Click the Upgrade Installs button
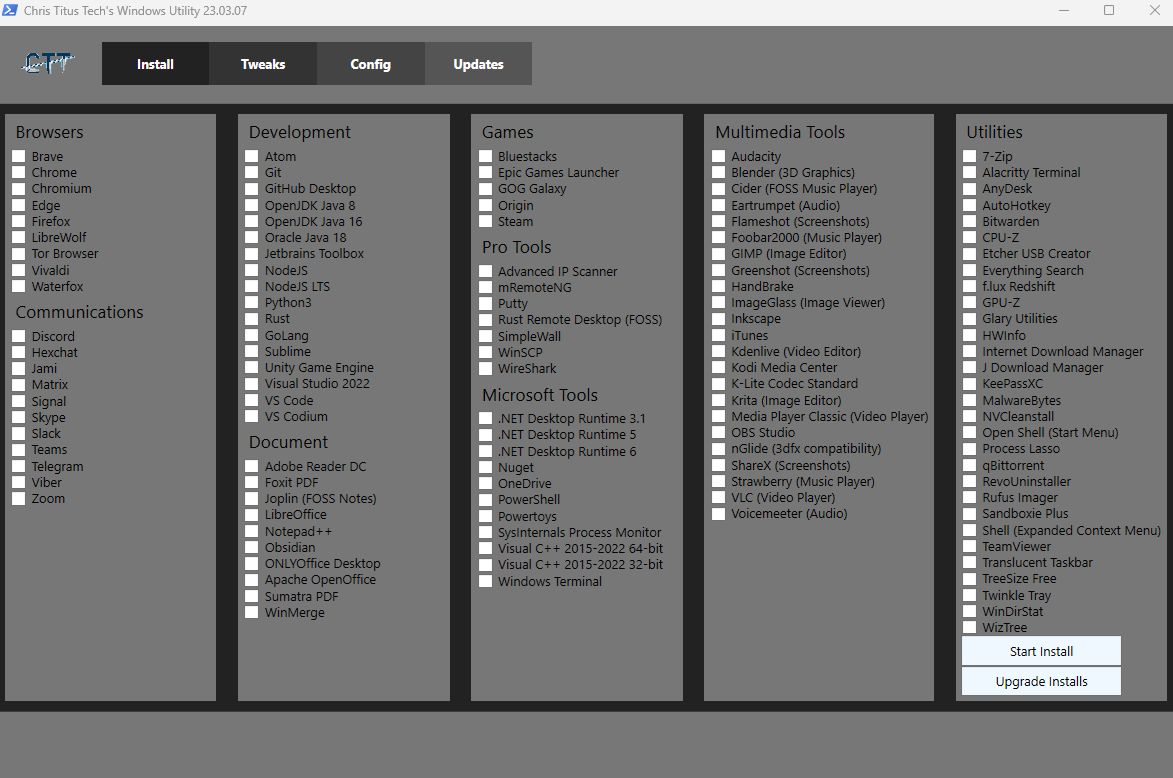This screenshot has width=1173, height=778. (1041, 682)
